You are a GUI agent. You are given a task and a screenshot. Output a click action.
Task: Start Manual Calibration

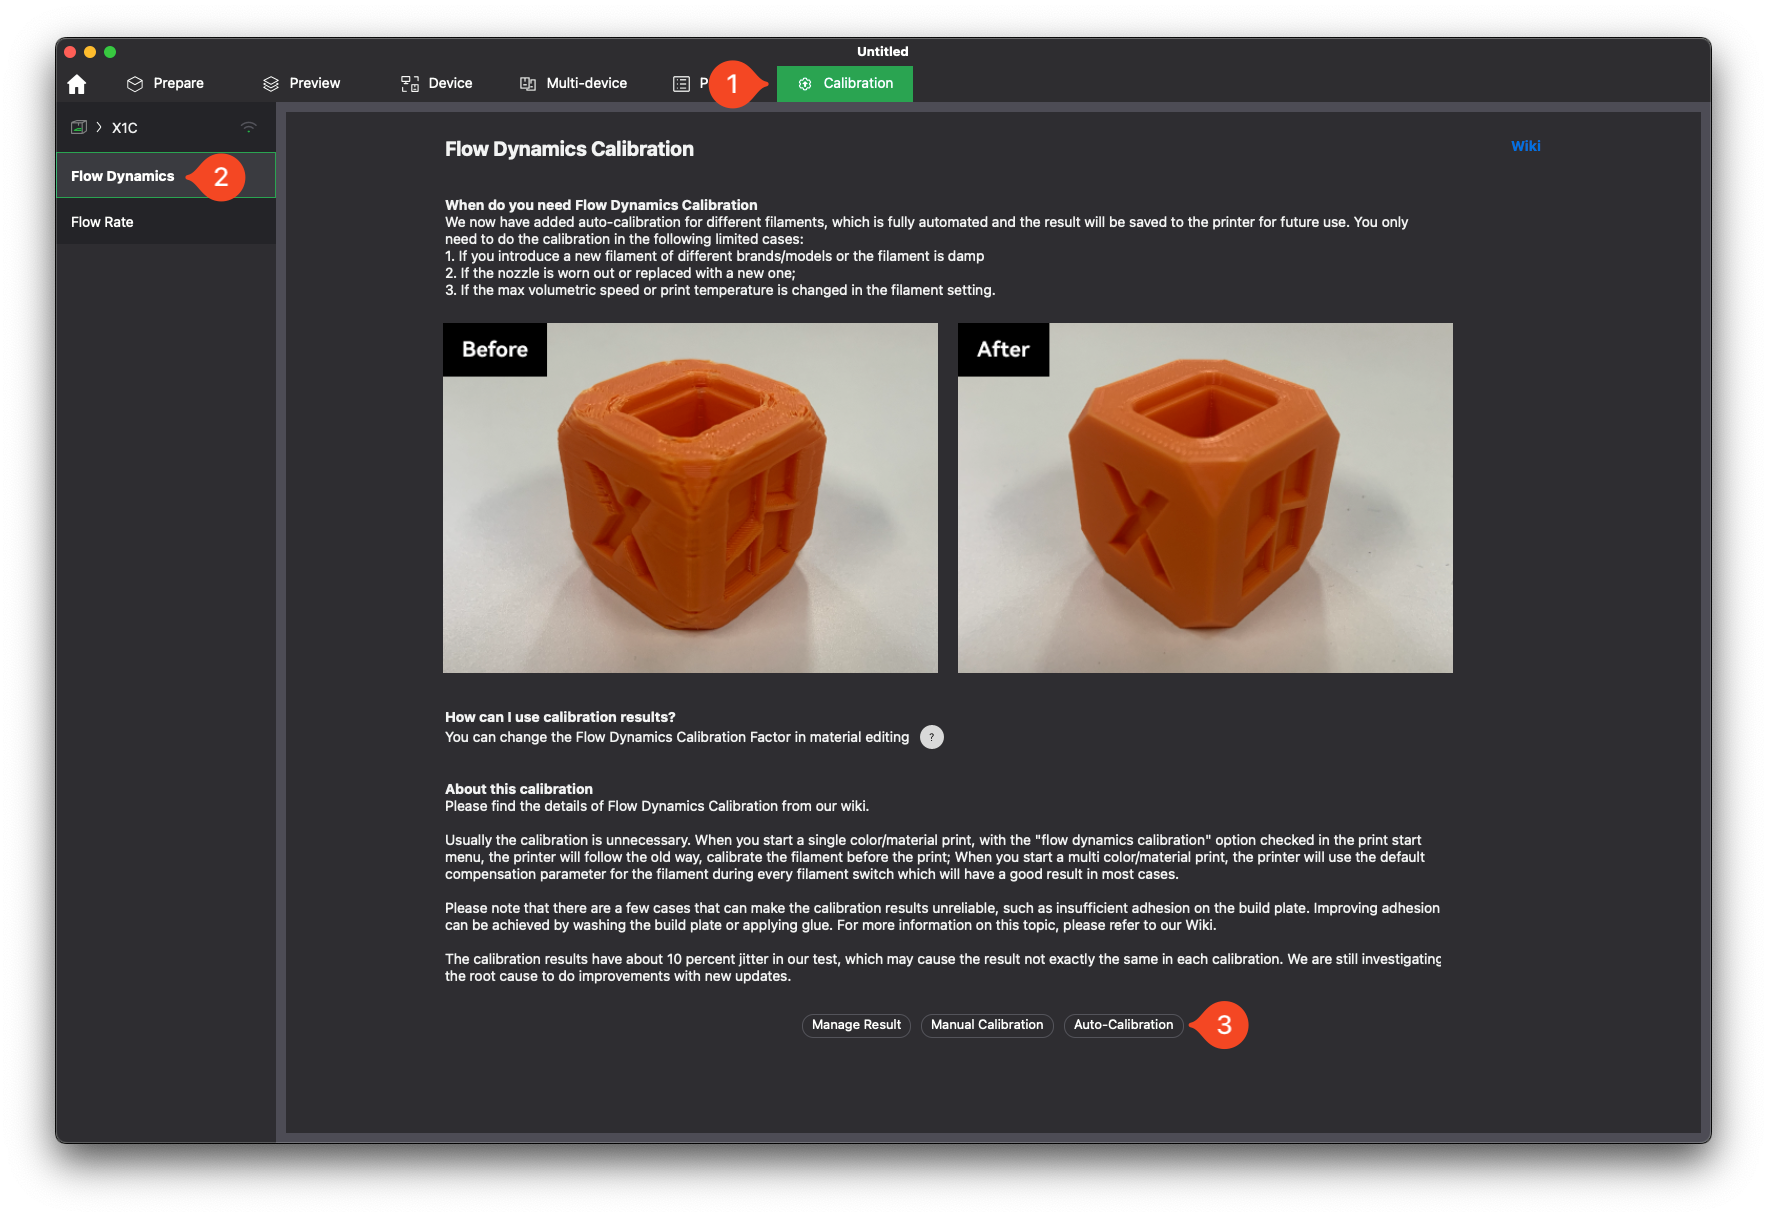click(986, 1025)
